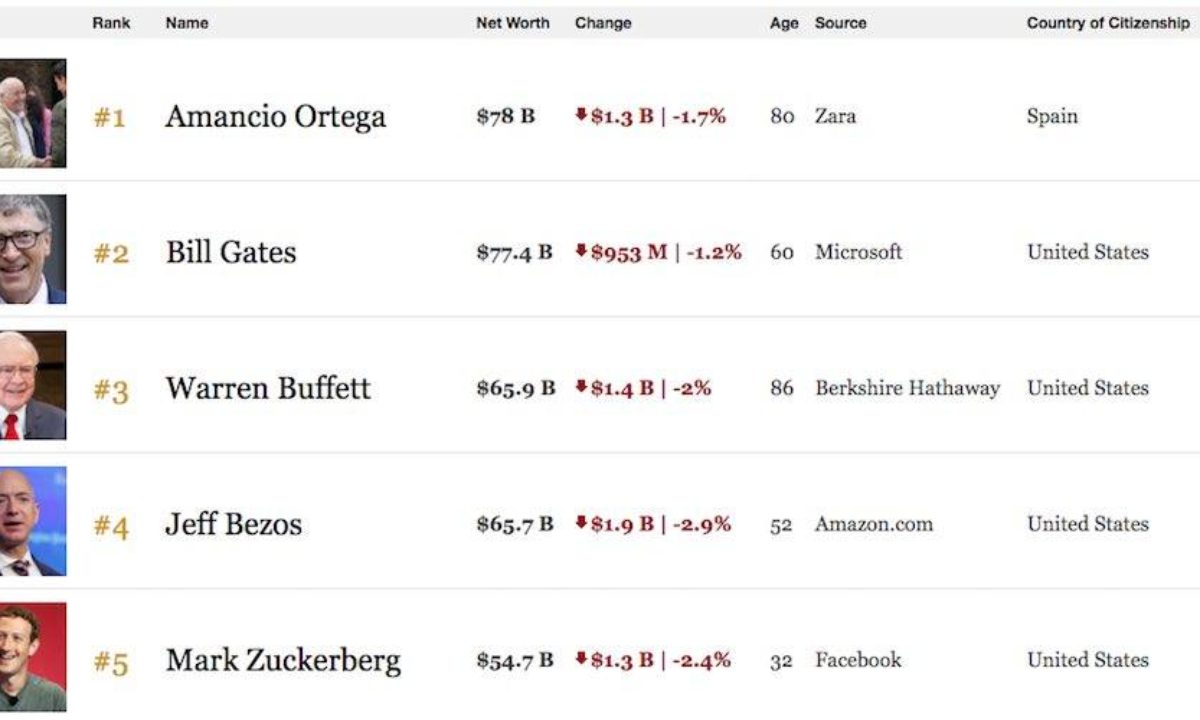Open Mark Zuckerberg's portrait thumbnail
The width and height of the screenshot is (1200, 720).
tap(32, 657)
